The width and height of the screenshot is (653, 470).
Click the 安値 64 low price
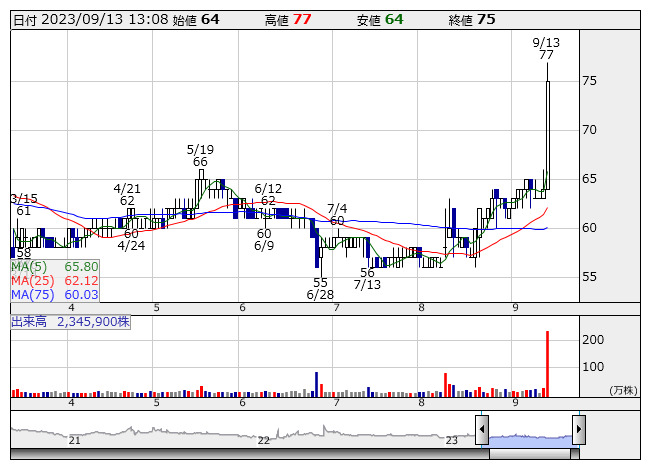(x=380, y=20)
